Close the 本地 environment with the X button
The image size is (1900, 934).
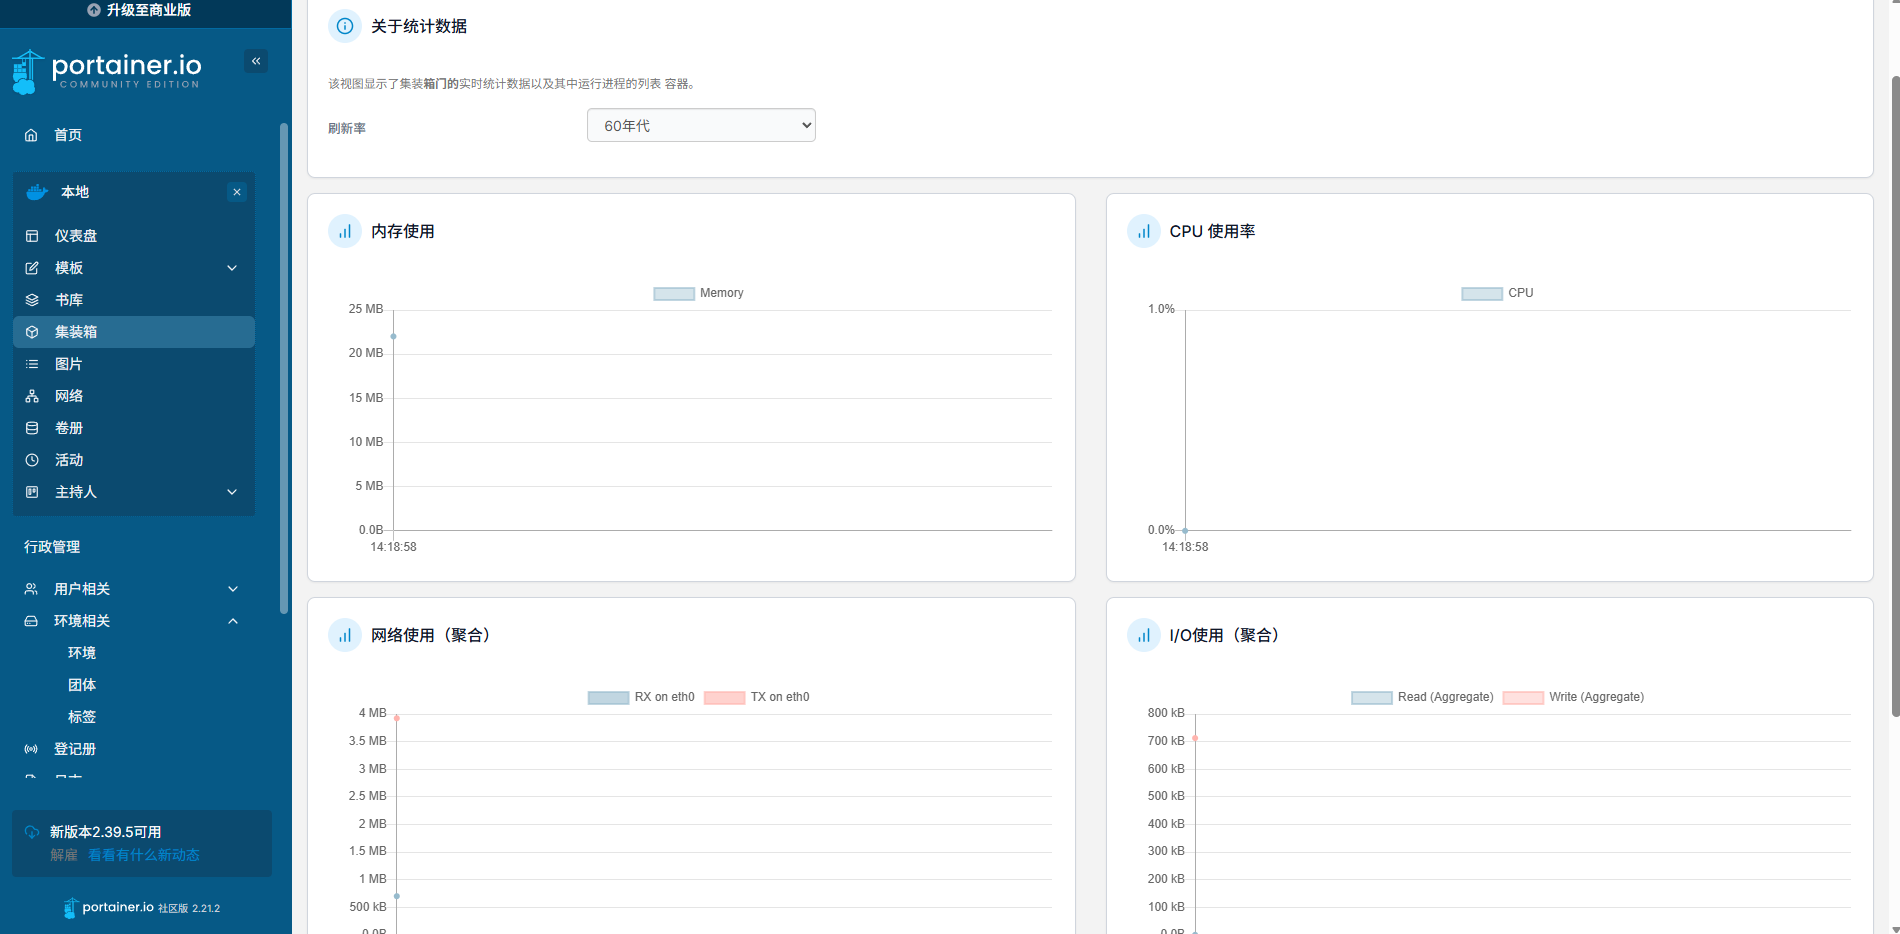[x=237, y=192]
